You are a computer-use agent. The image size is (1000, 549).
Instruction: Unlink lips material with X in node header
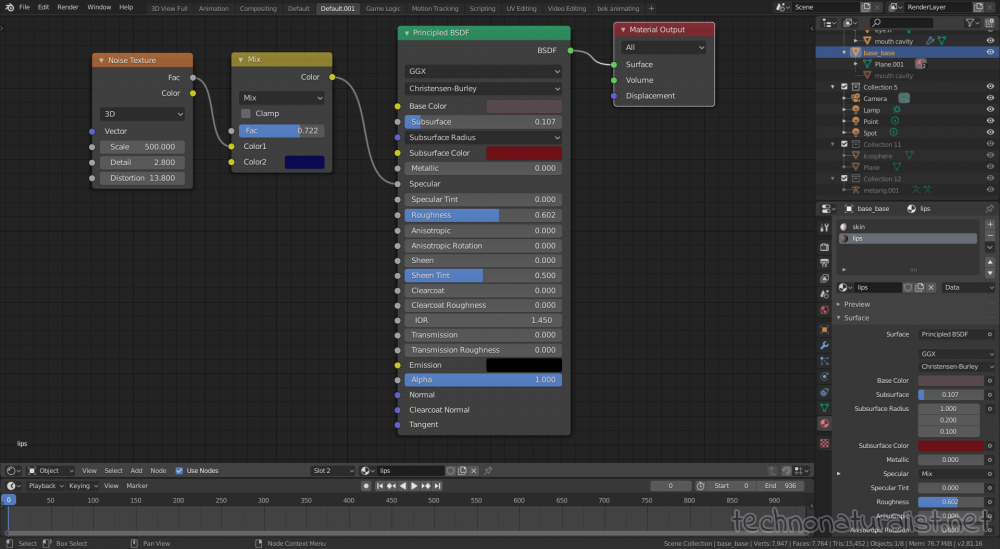coord(474,471)
